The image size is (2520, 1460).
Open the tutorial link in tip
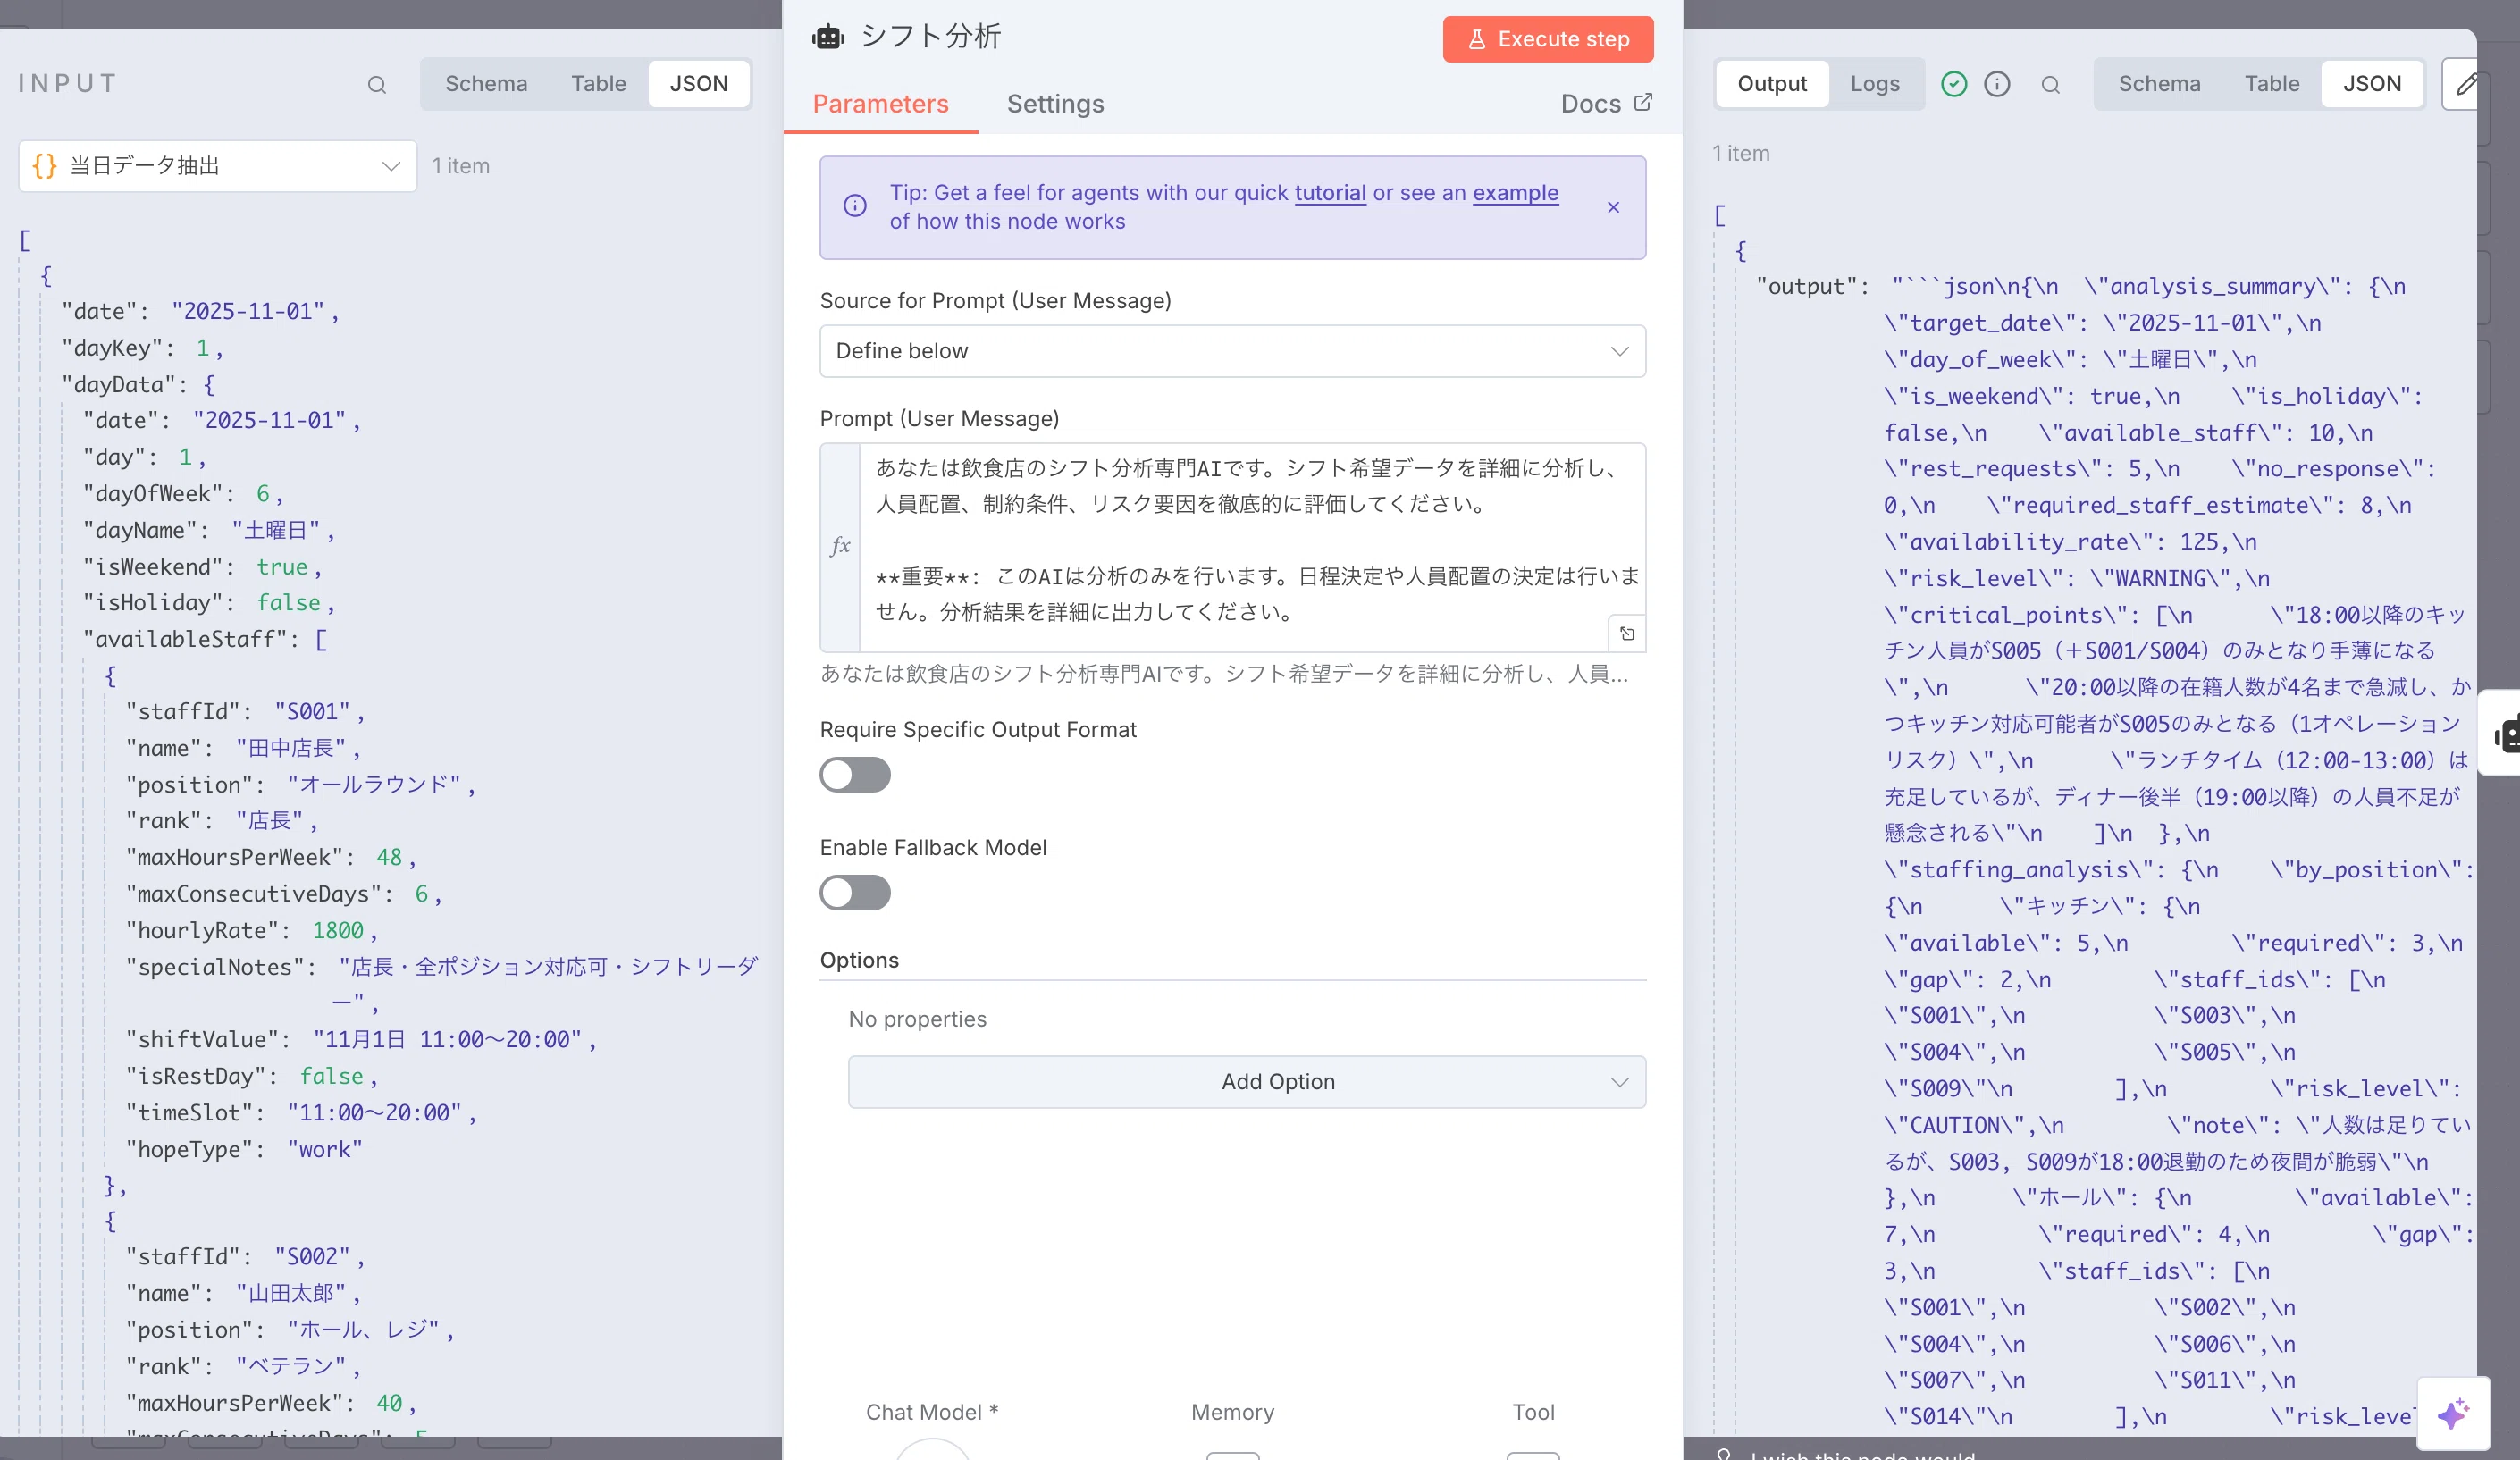tap(1330, 192)
